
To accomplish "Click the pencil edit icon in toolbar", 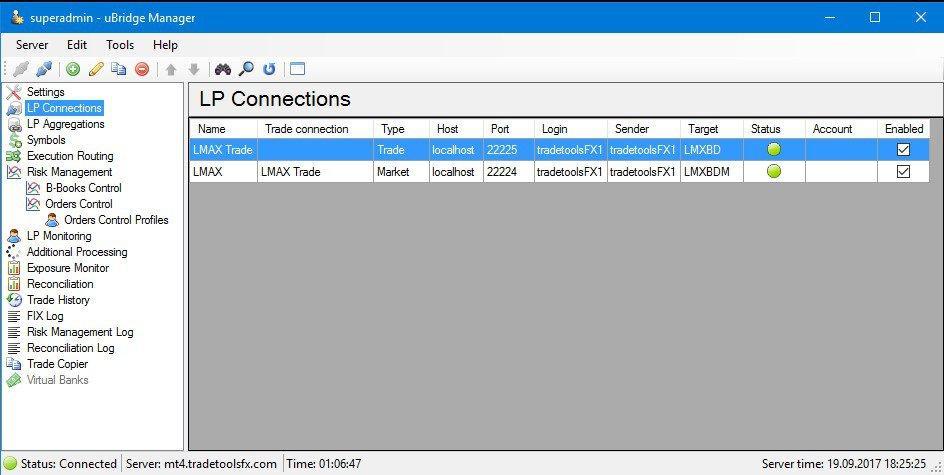I will click(96, 69).
